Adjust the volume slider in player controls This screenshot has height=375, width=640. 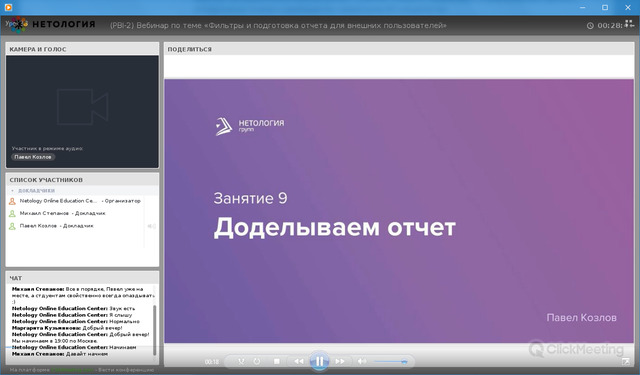click(x=391, y=362)
